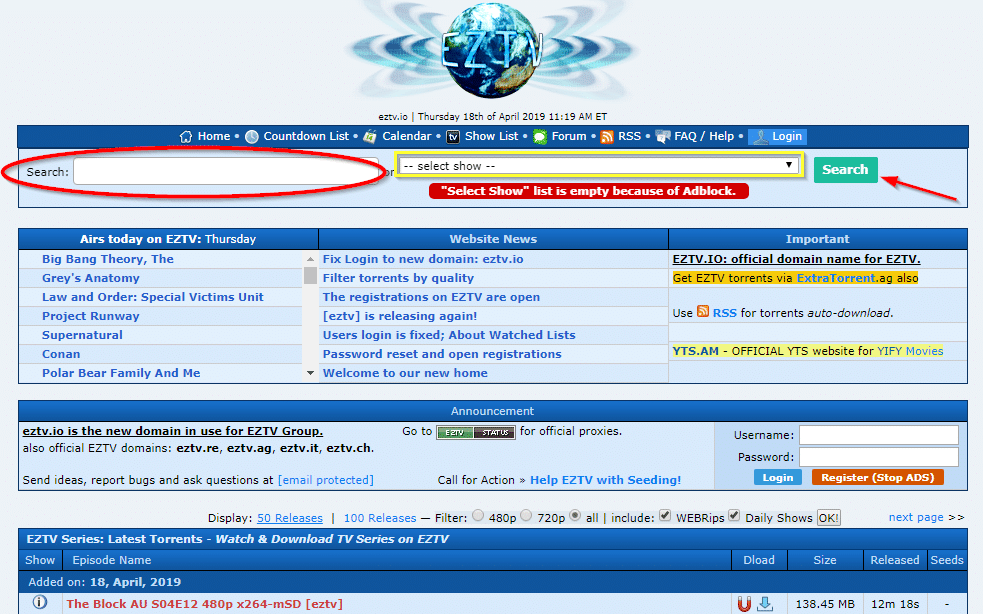This screenshot has height=614, width=983.
Task: Open 'Users login is fixed; About Watched Lists'
Action: 449,335
